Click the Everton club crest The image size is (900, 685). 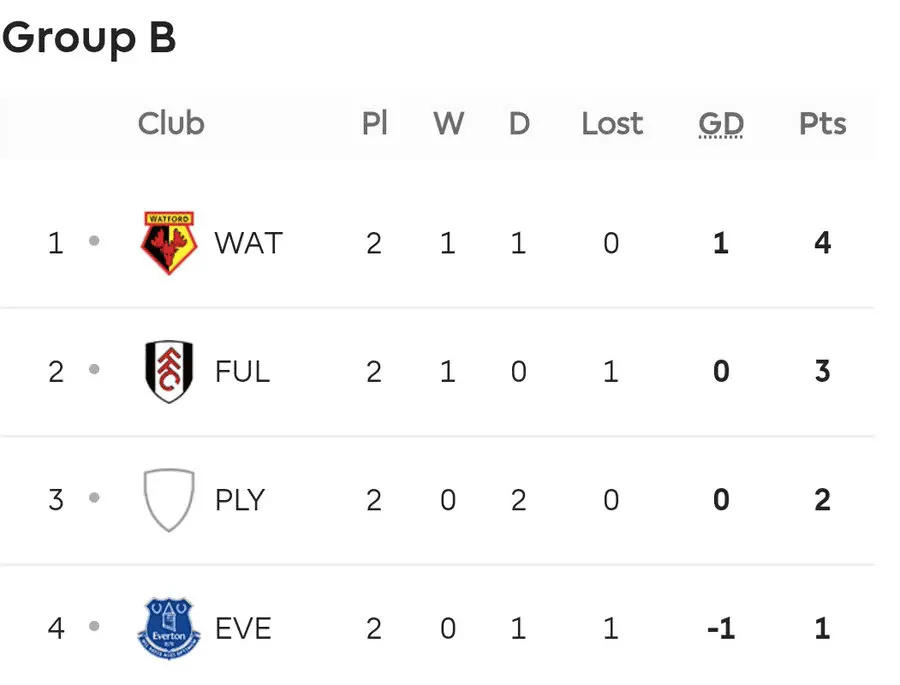point(169,629)
